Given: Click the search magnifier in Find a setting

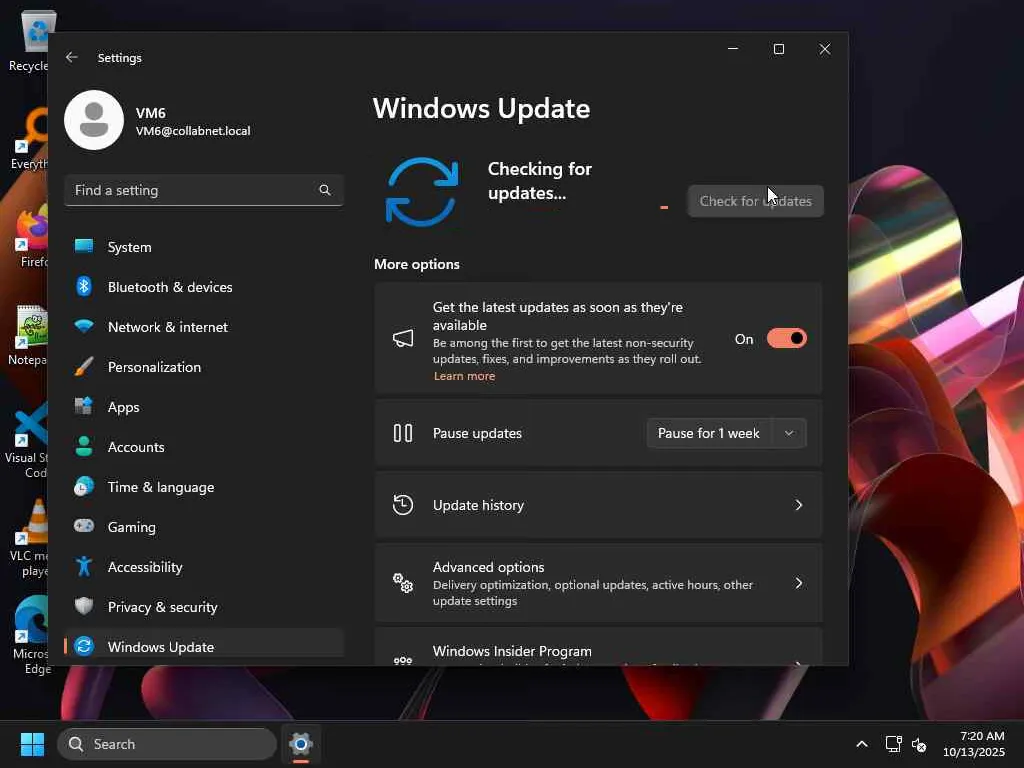Looking at the screenshot, I should 325,190.
